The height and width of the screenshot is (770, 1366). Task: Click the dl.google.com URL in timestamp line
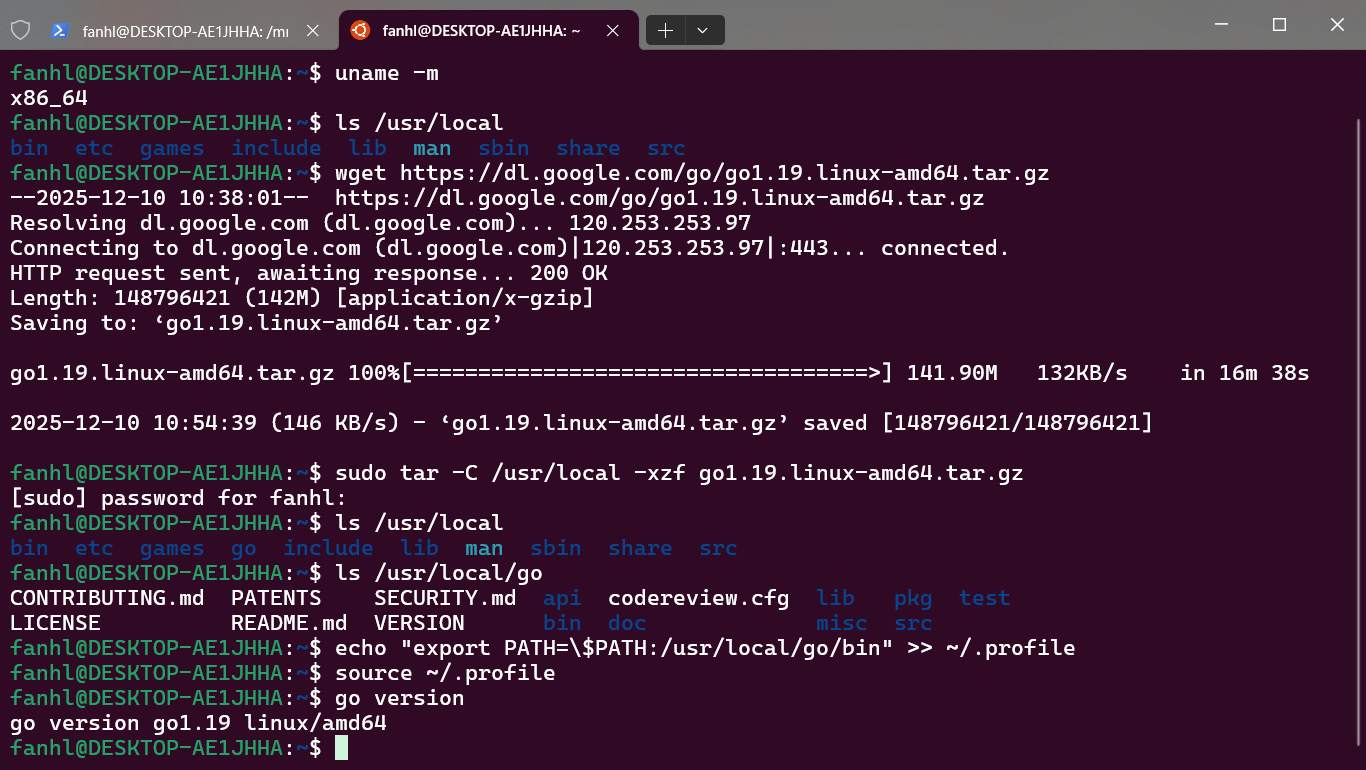pyautogui.click(x=659, y=198)
